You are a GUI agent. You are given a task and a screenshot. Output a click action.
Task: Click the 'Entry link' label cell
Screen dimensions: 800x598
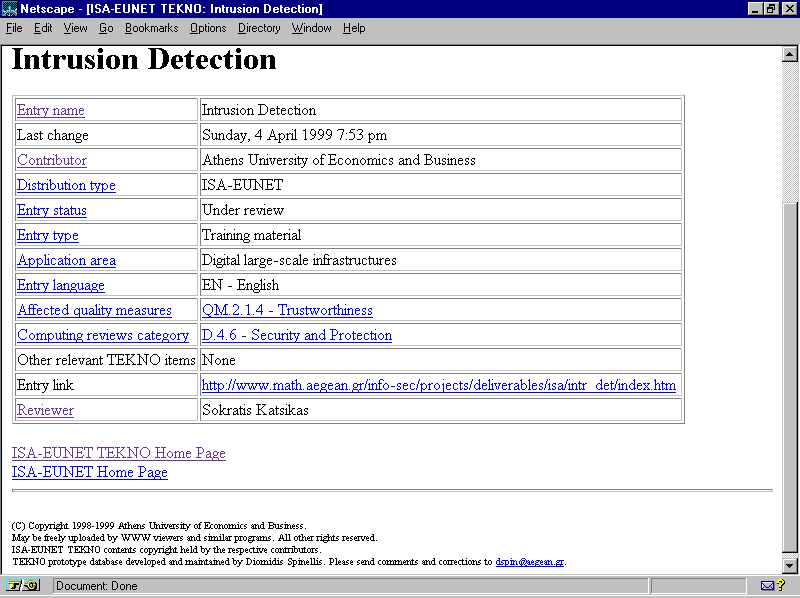tap(106, 385)
